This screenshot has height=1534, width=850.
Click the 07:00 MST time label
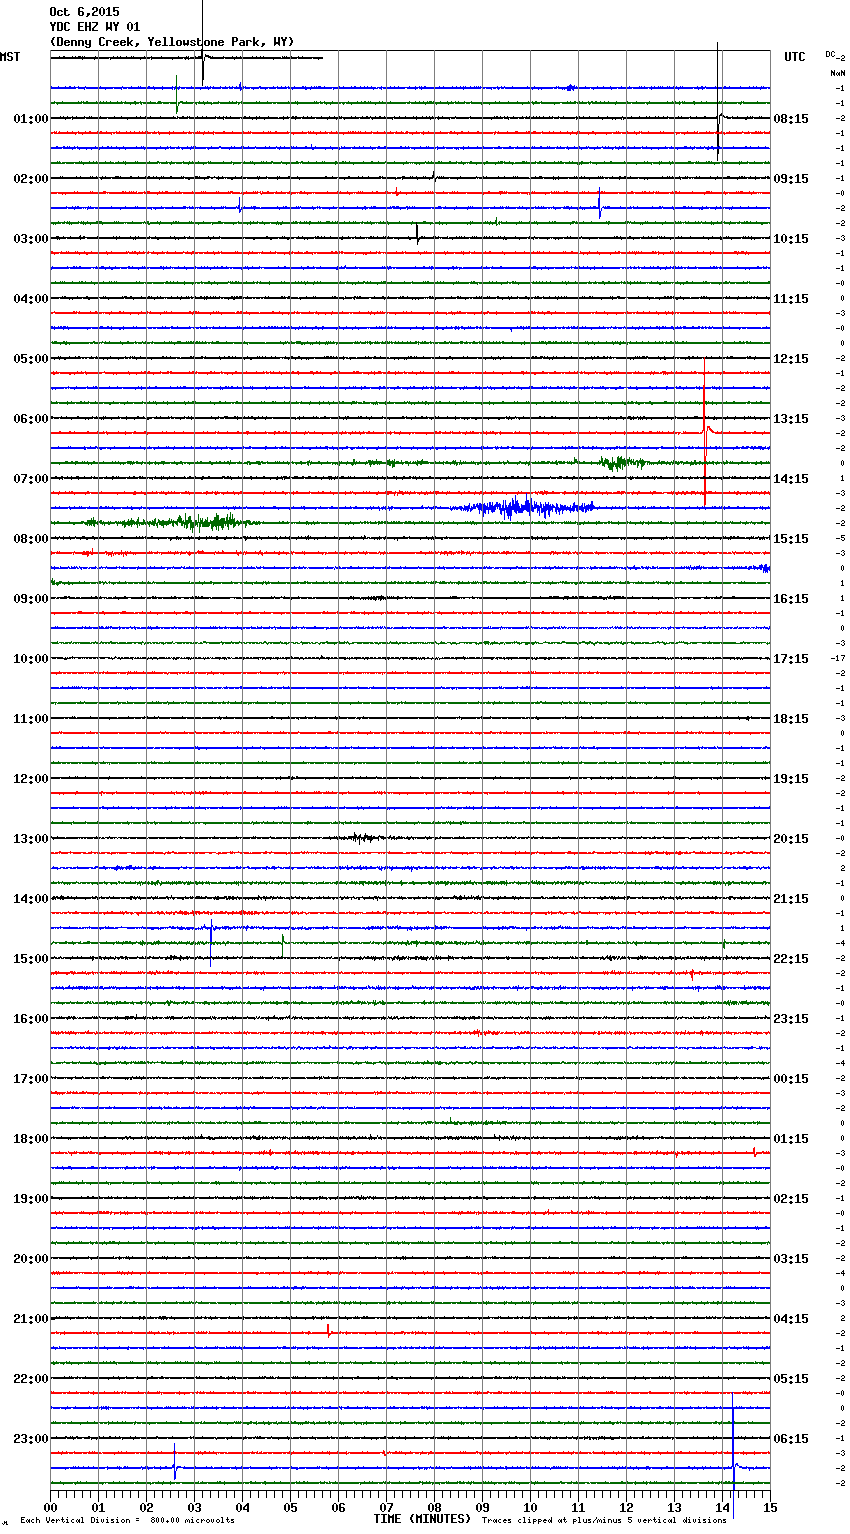[30, 479]
